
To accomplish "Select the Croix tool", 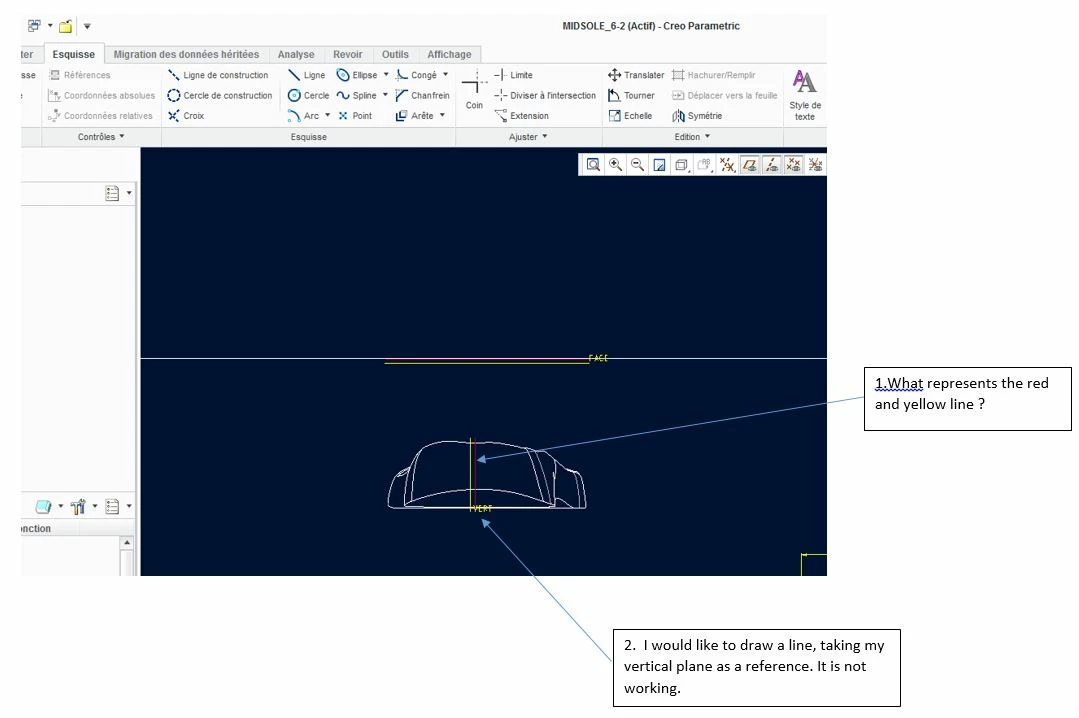I will click(x=186, y=116).
